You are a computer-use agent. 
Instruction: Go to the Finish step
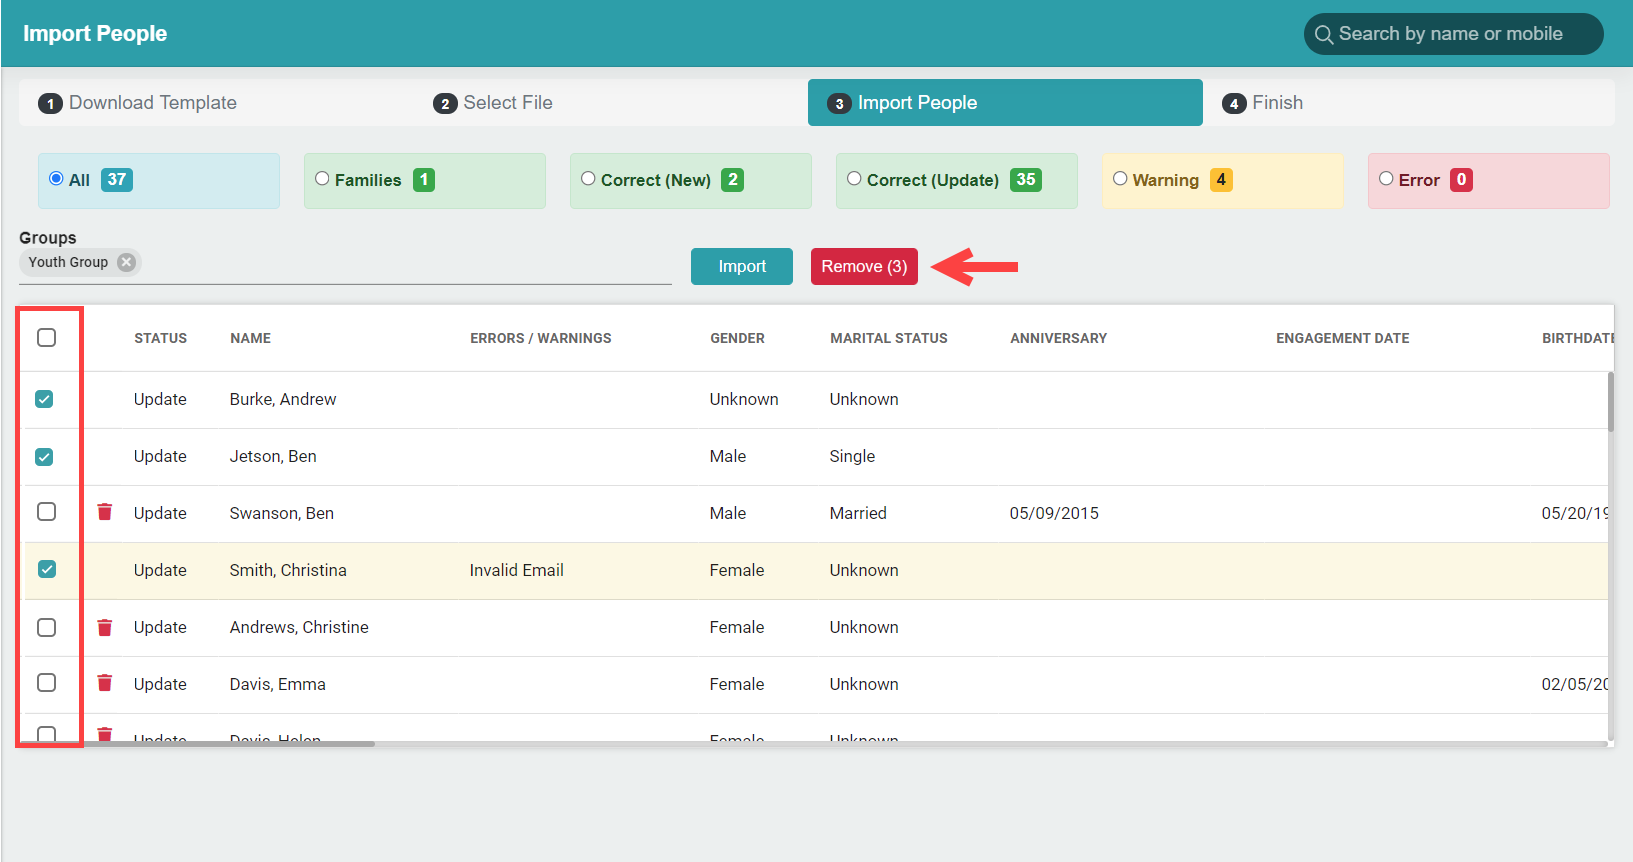[x=1263, y=103]
